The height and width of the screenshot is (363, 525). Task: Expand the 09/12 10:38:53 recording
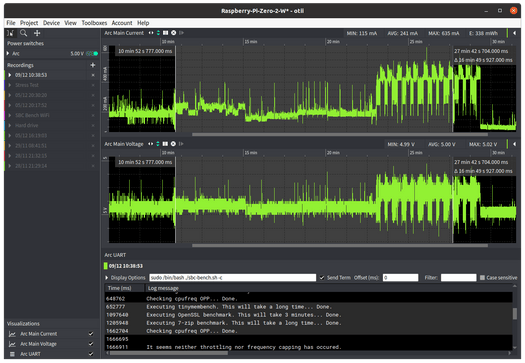point(10,75)
